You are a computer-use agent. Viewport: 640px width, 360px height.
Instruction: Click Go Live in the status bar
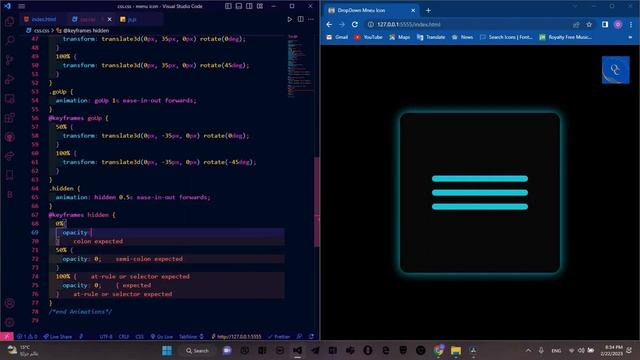coord(162,336)
